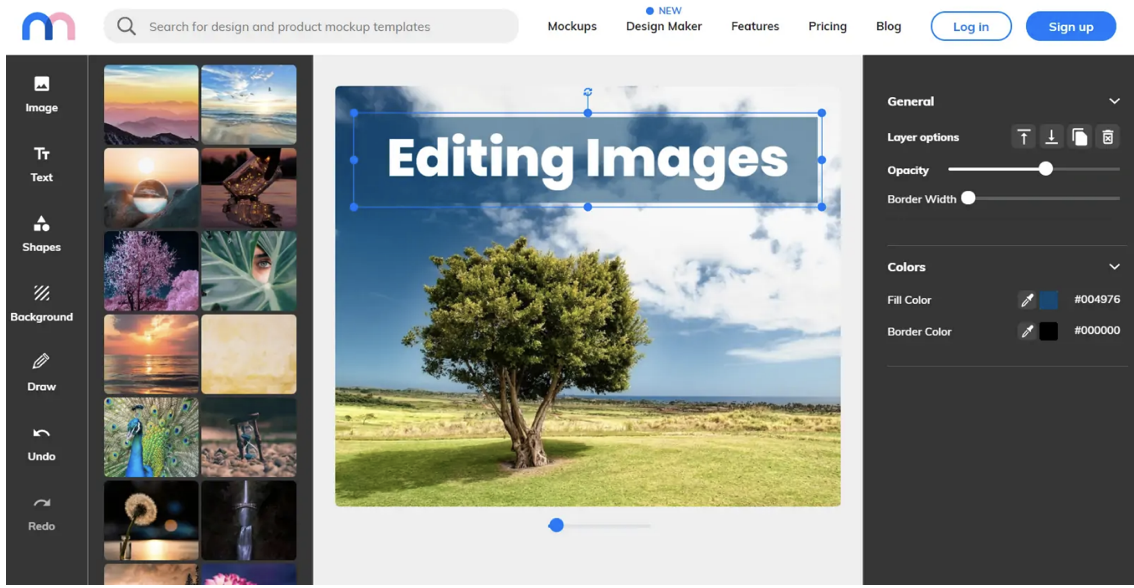This screenshot has height=588, width=1134.
Task: Click the template search field
Action: pyautogui.click(x=311, y=27)
